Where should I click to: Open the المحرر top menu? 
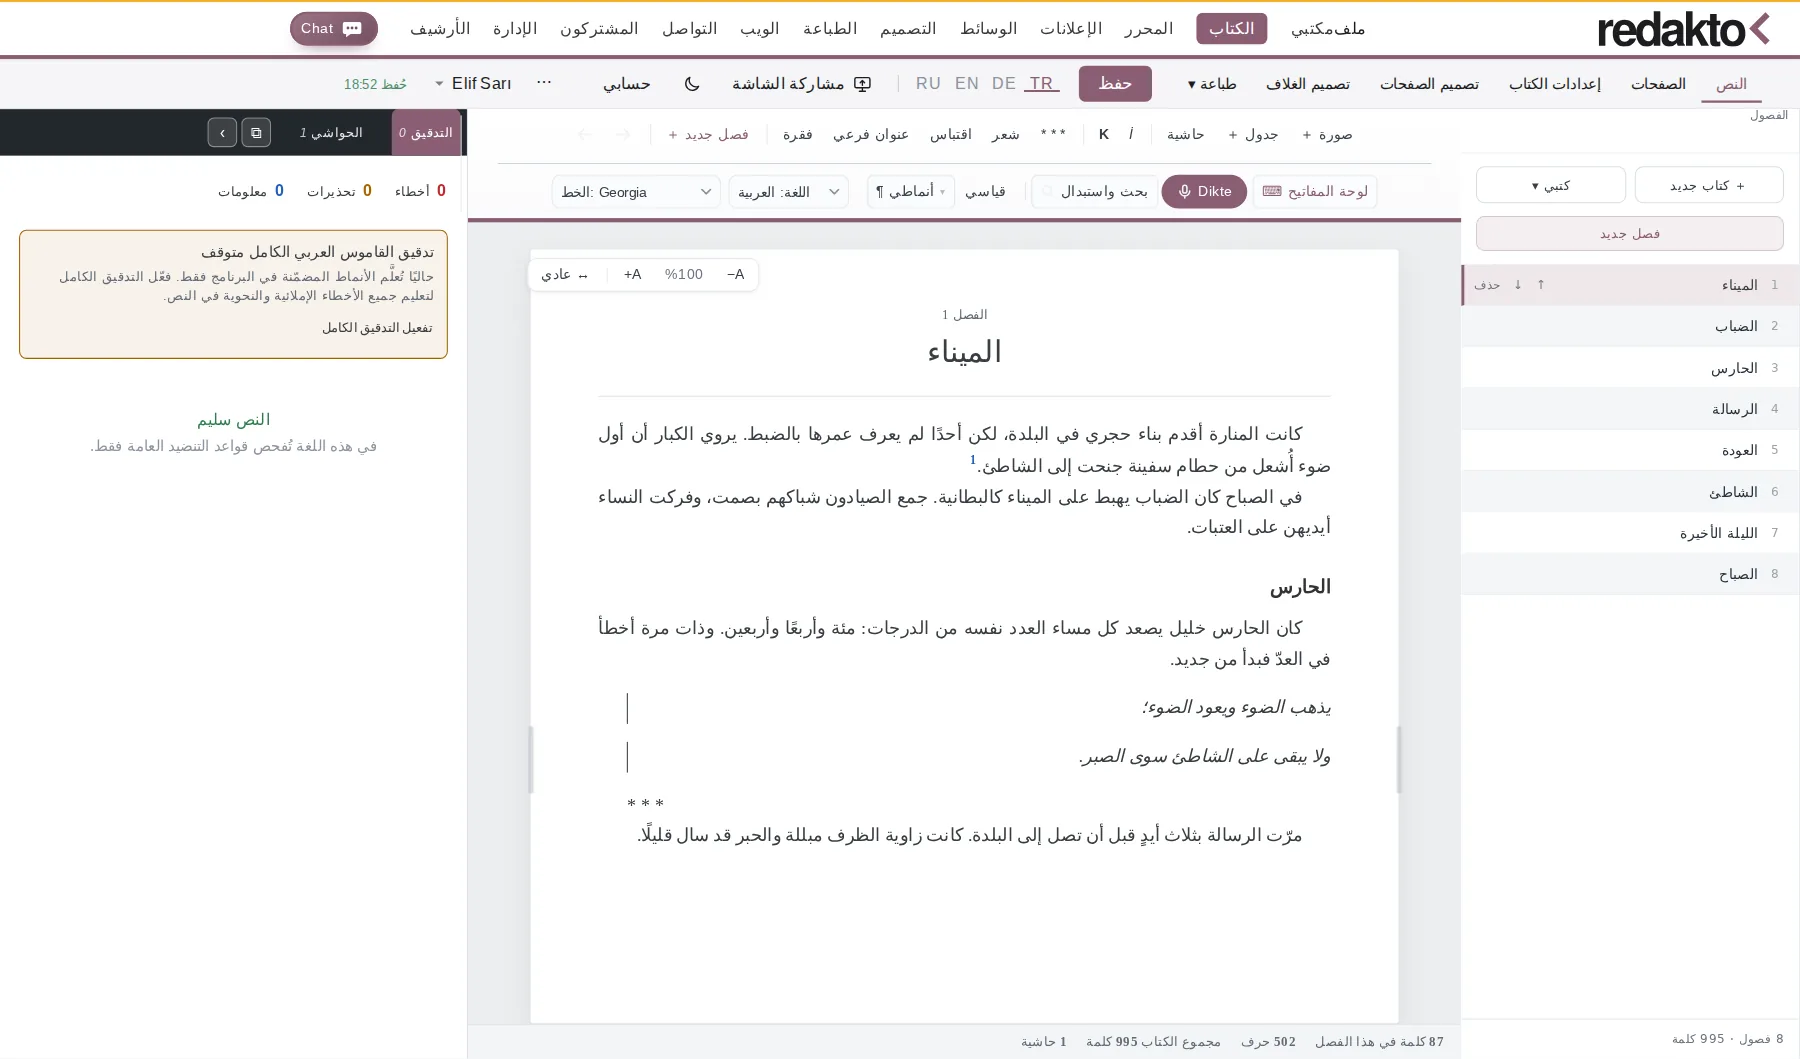1148,29
